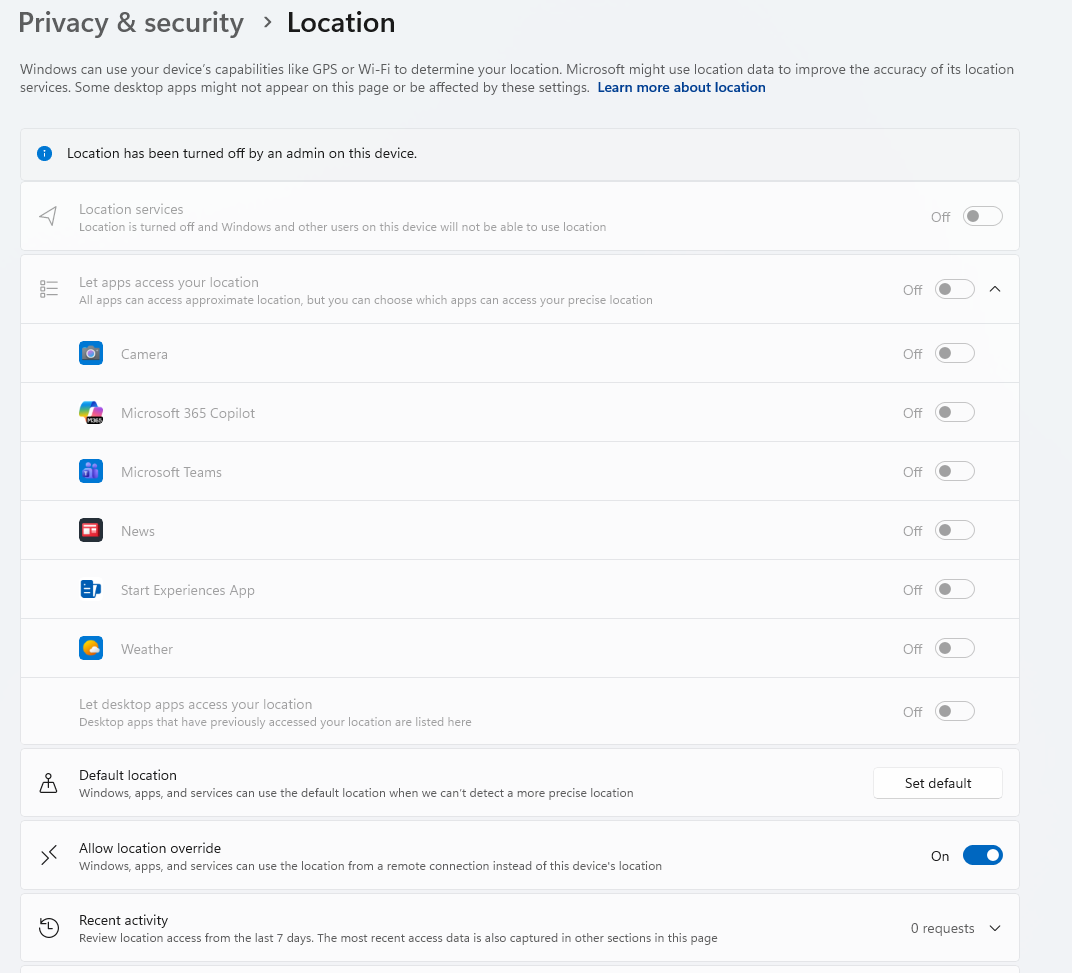Click the Microsoft 365 Copilot icon
Viewport: 1072px width, 973px height.
click(x=91, y=412)
